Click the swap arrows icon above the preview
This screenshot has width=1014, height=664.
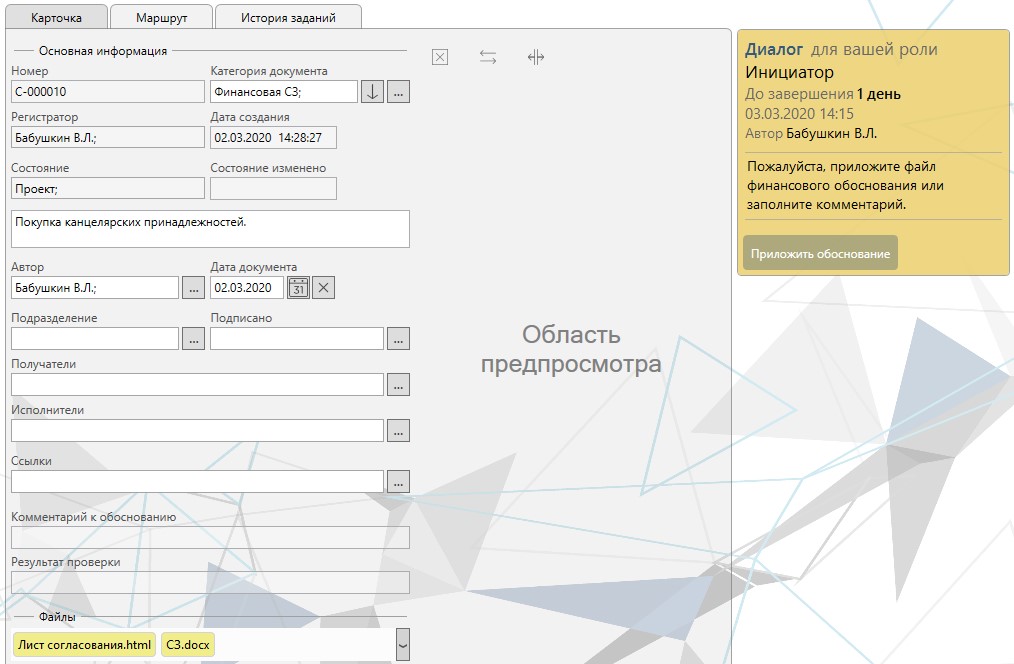[488, 58]
